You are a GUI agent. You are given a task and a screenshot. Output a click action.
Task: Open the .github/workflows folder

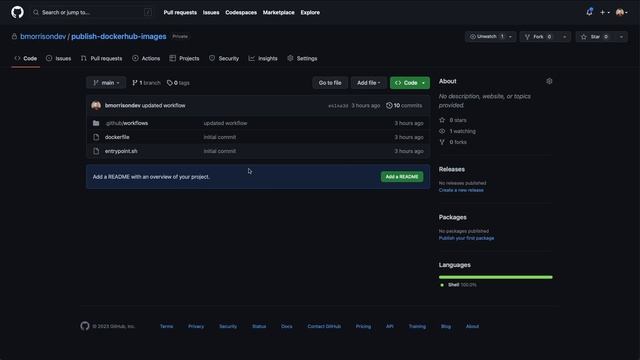(127, 123)
